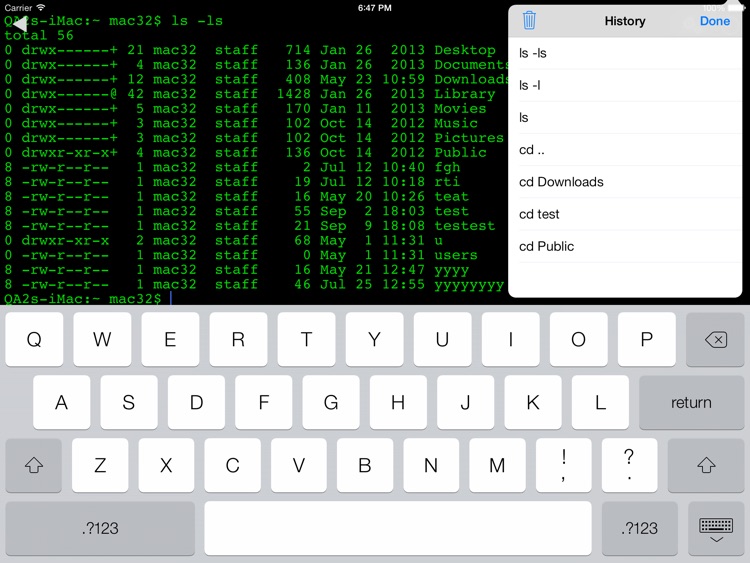Tap the 'testest' file name in listing

pos(464,225)
